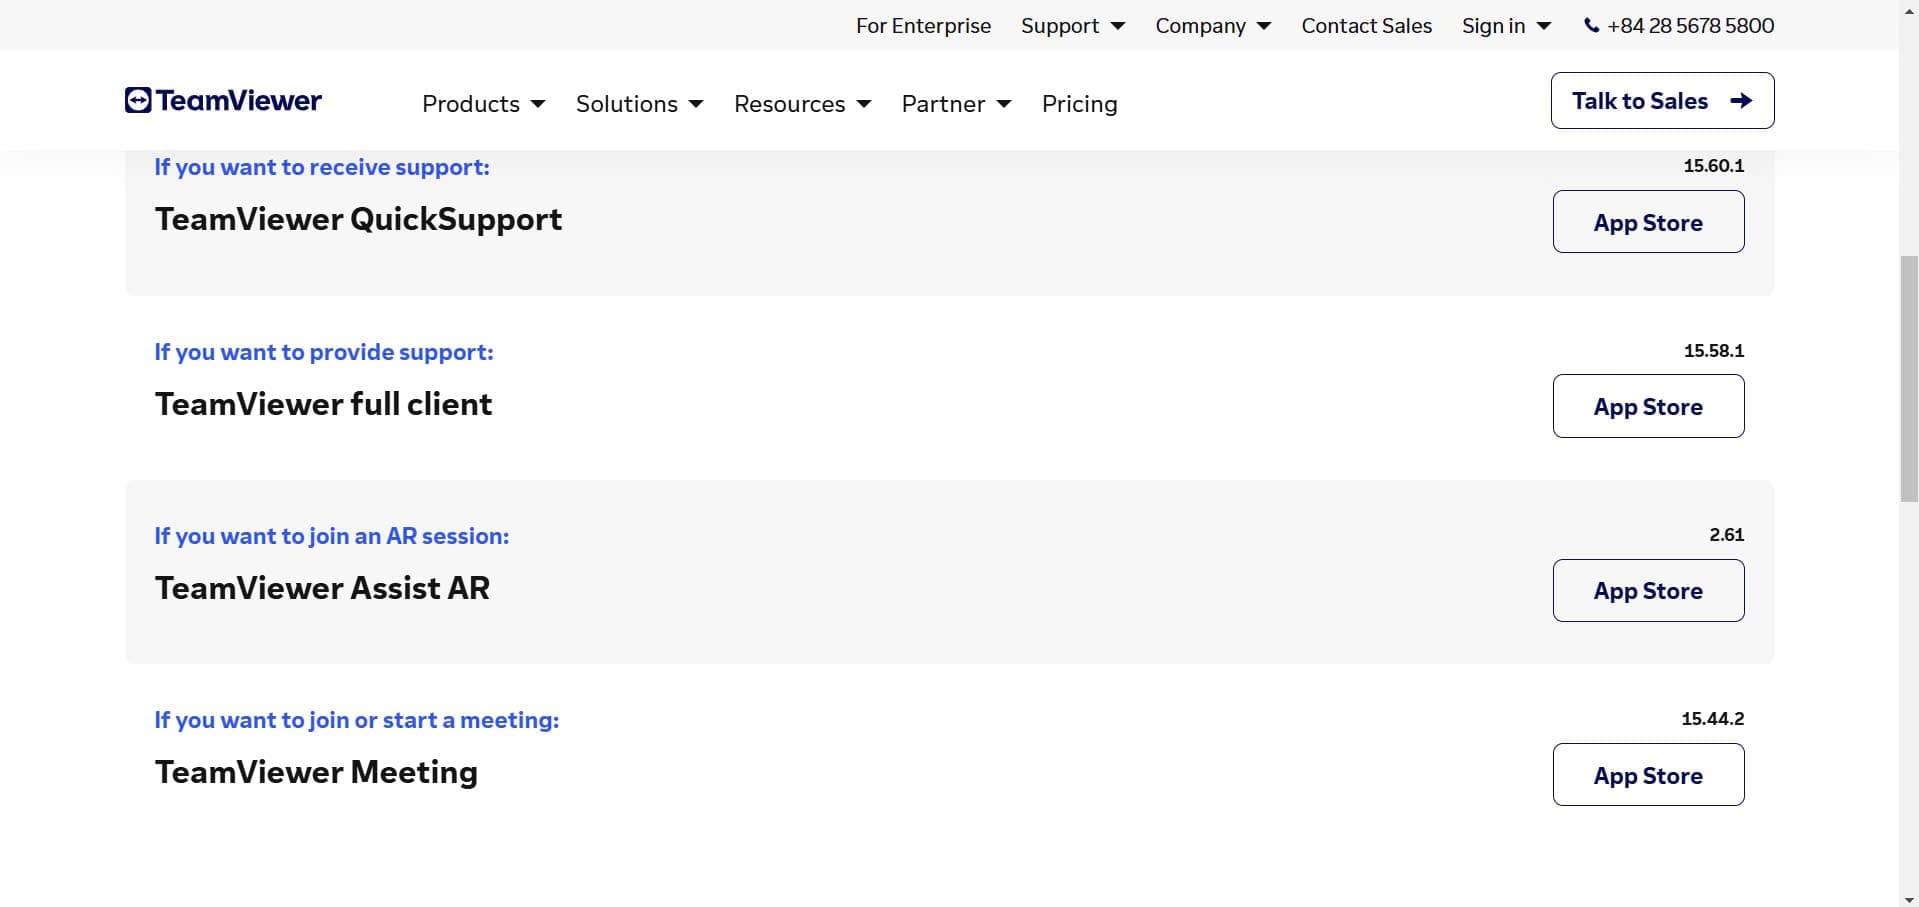Go to the Pricing page
This screenshot has width=1919, height=907.
point(1079,104)
